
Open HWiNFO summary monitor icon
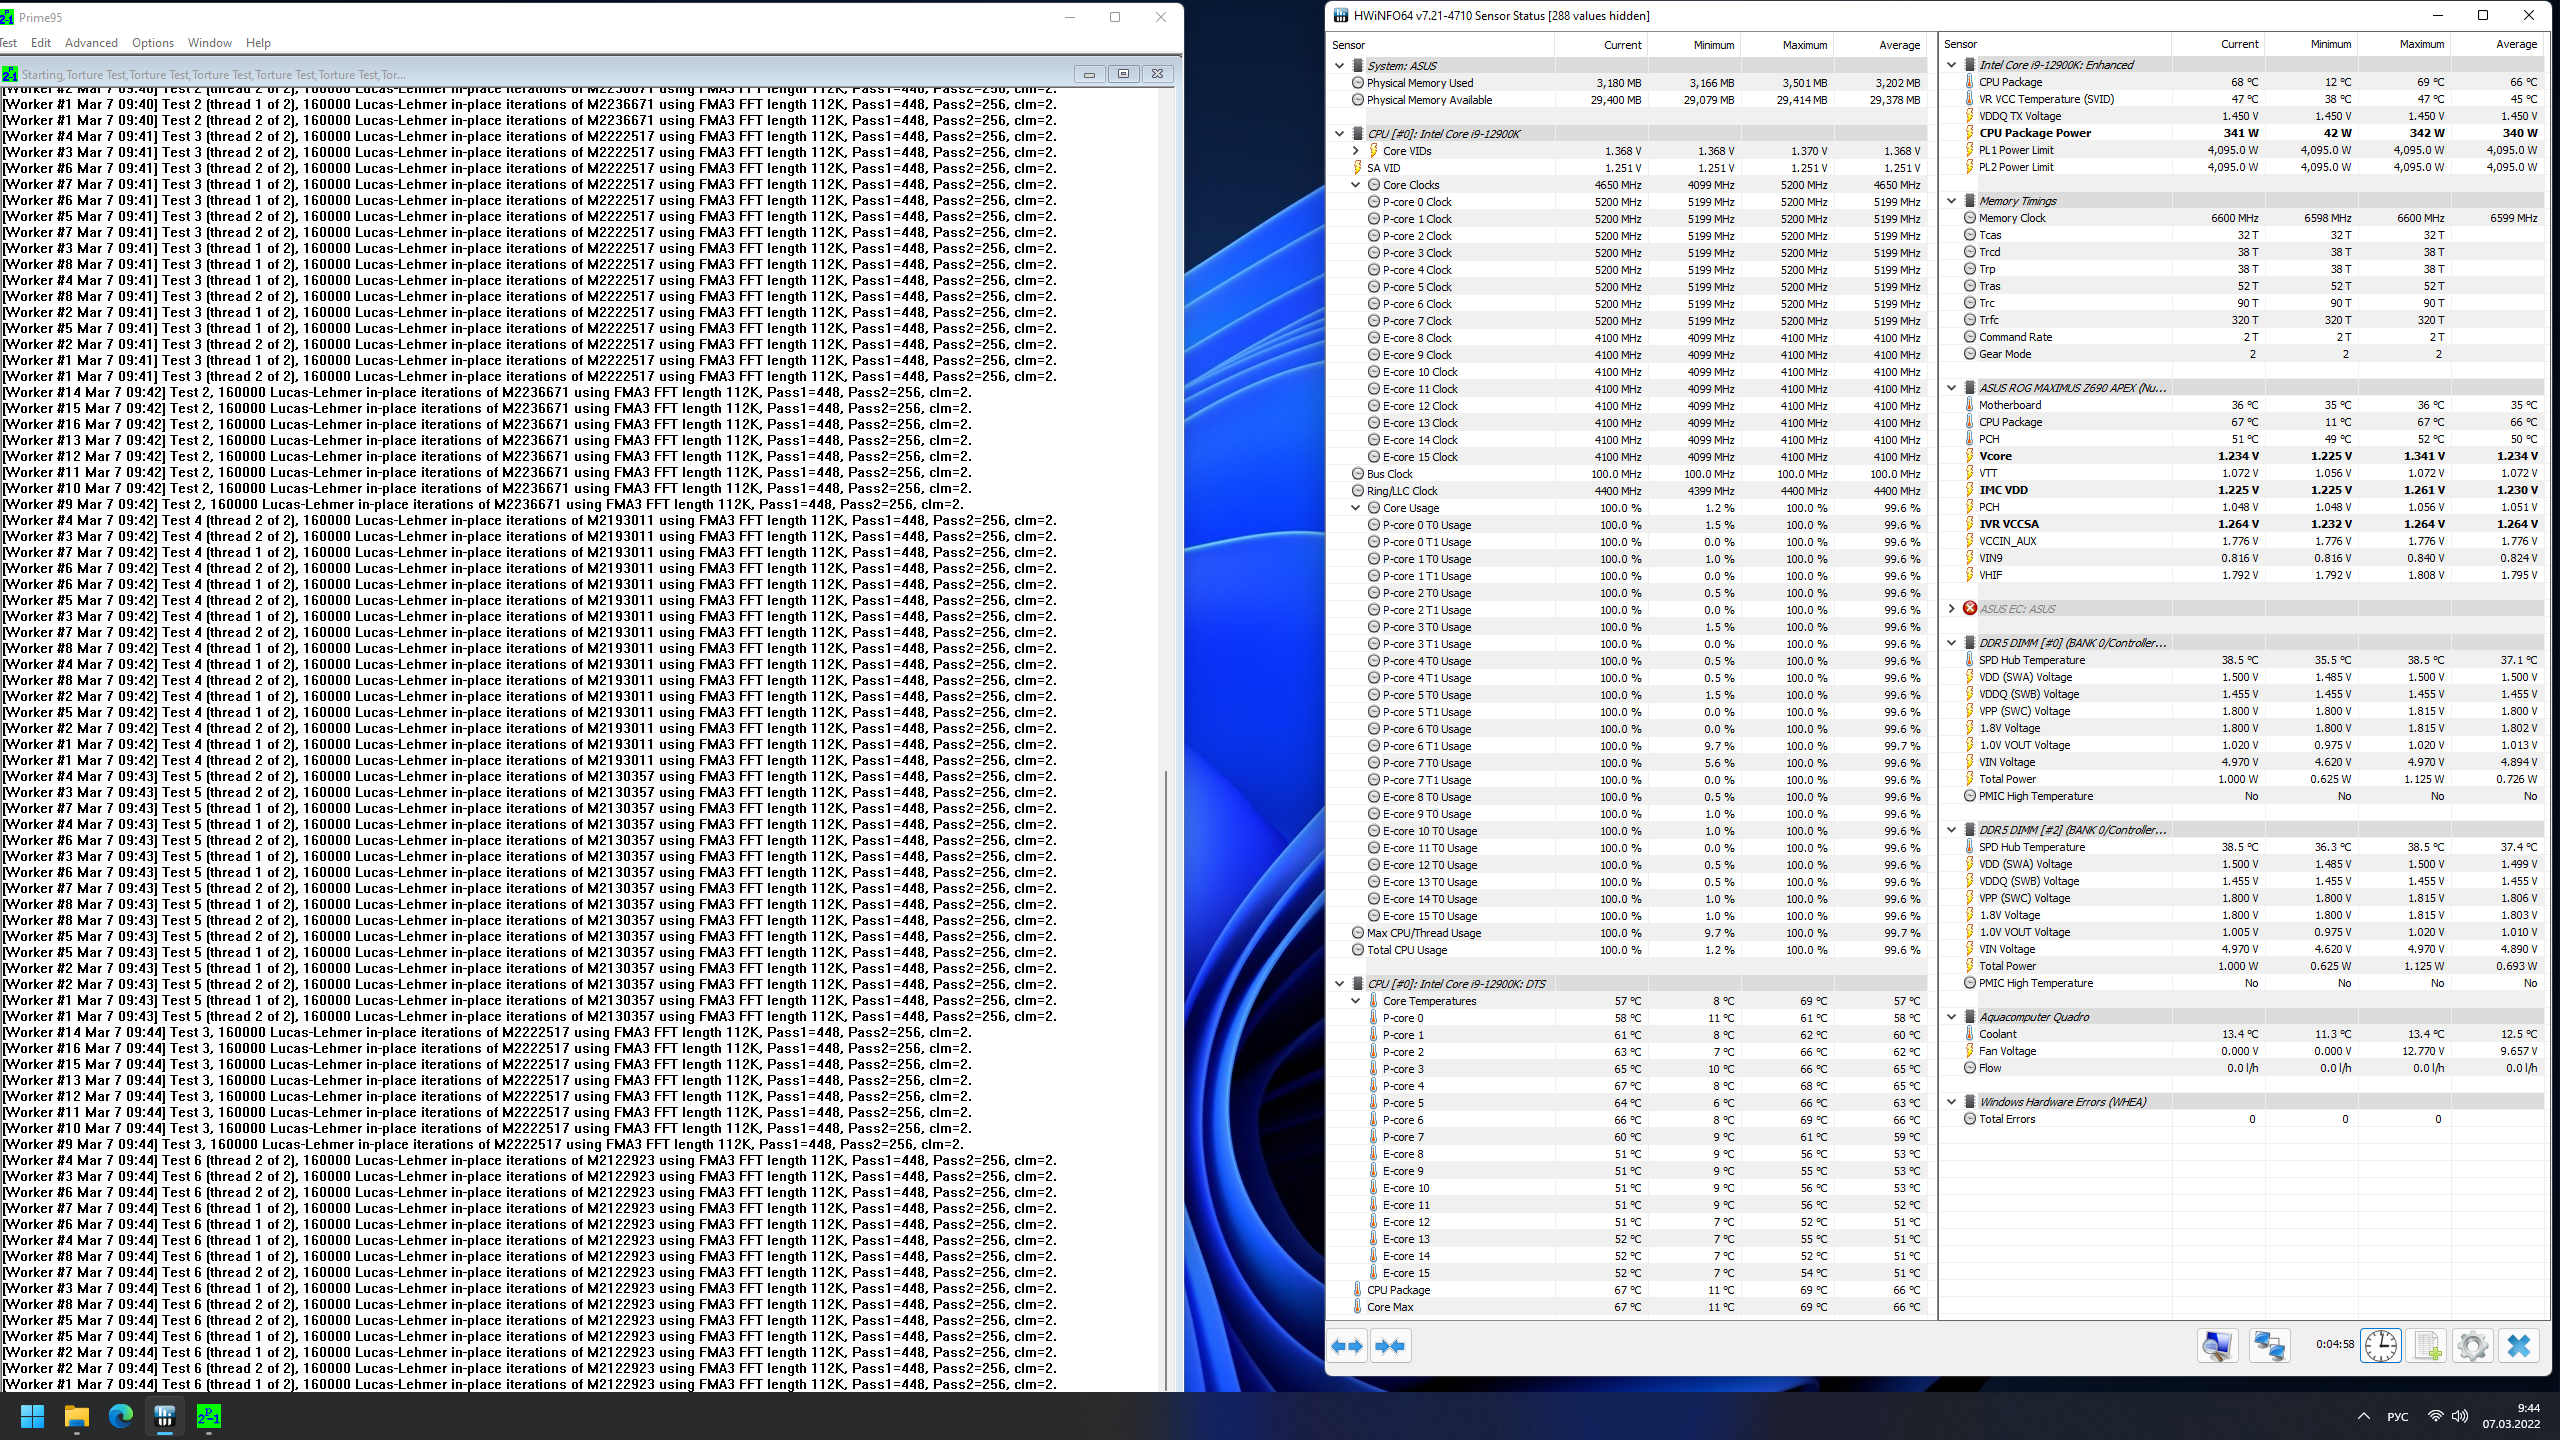(x=2217, y=1346)
